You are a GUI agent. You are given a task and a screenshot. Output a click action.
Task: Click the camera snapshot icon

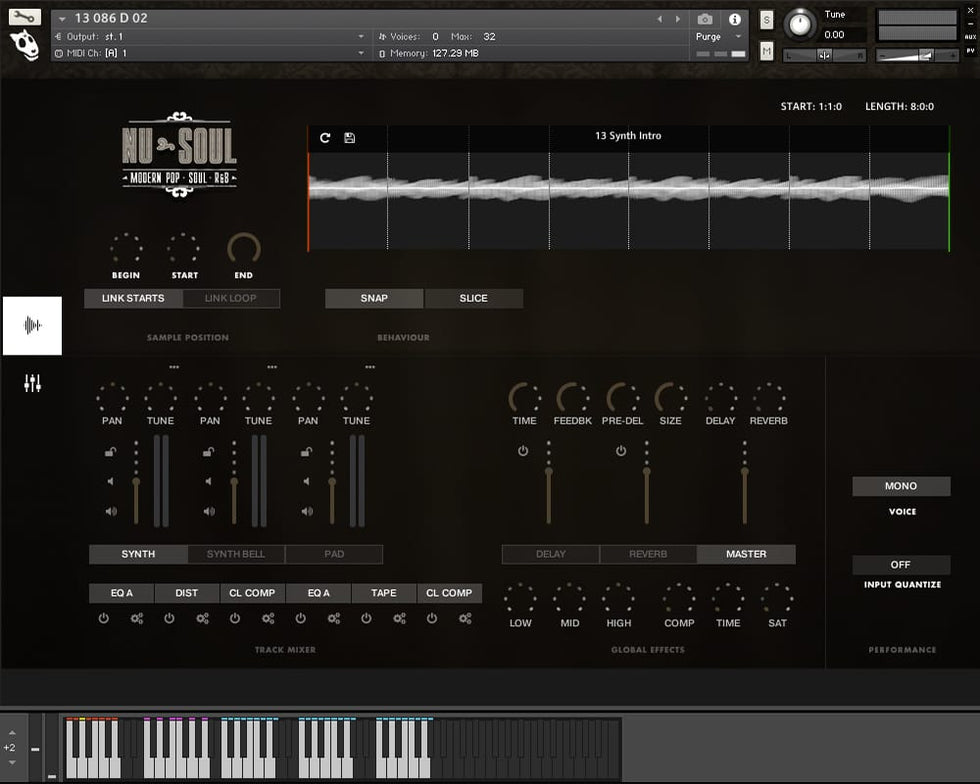[x=705, y=19]
